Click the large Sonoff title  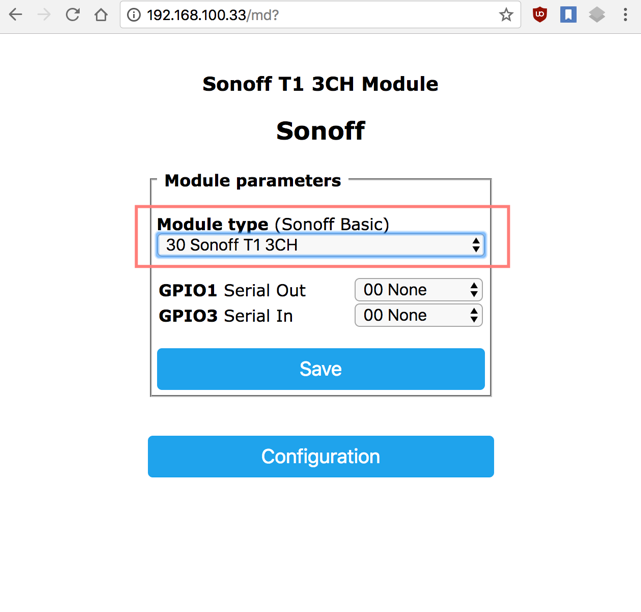(320, 131)
